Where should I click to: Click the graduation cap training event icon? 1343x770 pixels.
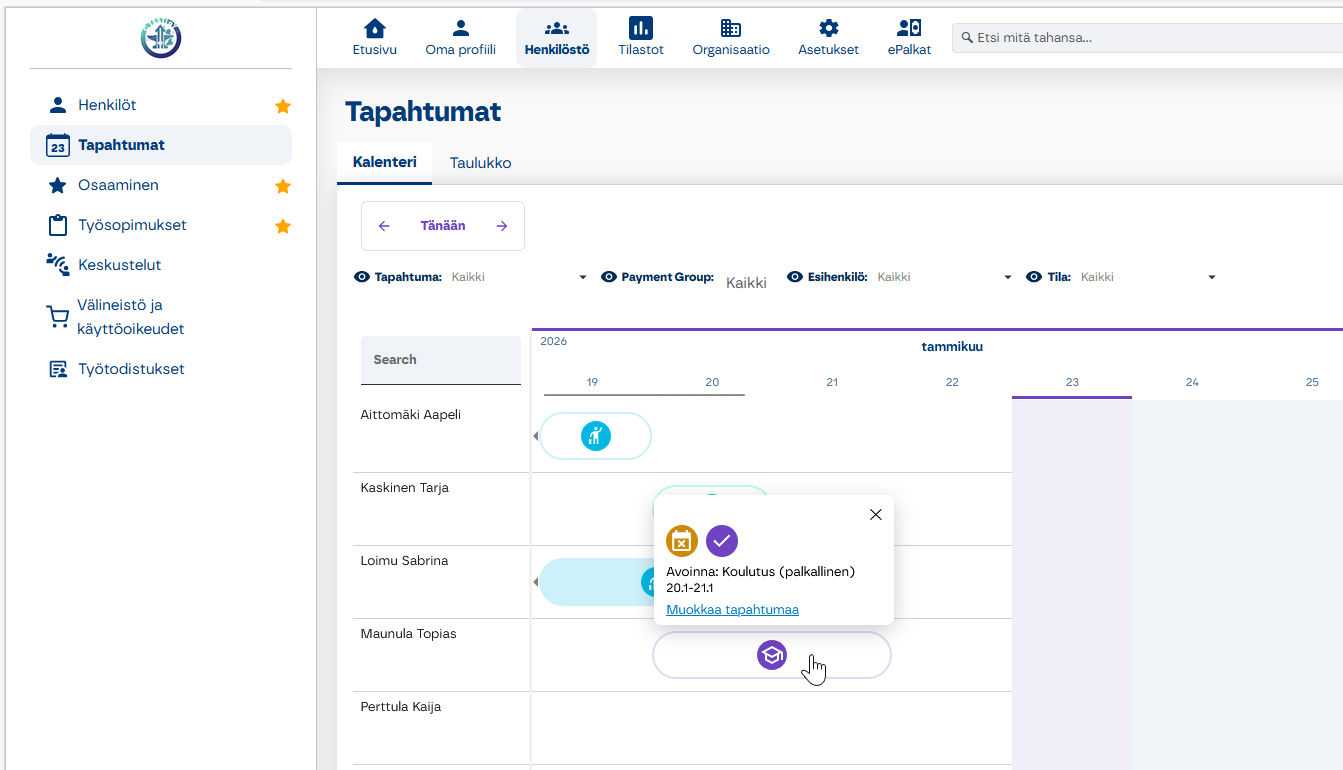point(771,656)
